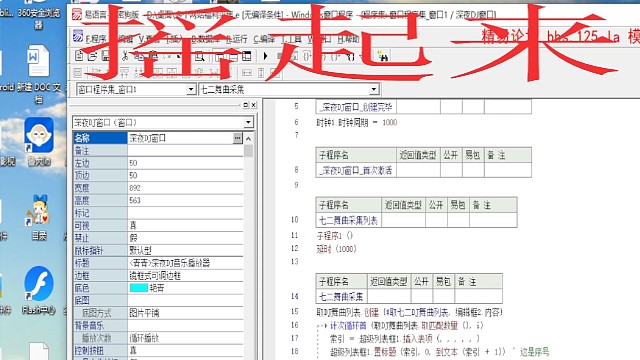The width and height of the screenshot is (640, 360).
Task: Open the C.编译 menu
Action: click(264, 39)
